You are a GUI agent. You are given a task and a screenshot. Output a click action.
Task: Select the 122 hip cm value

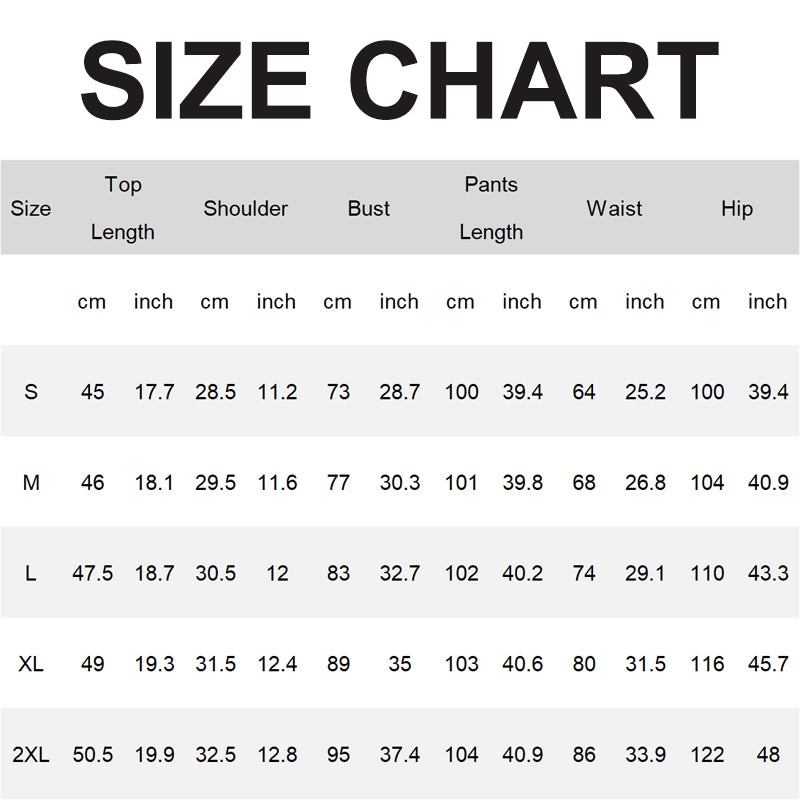707,755
